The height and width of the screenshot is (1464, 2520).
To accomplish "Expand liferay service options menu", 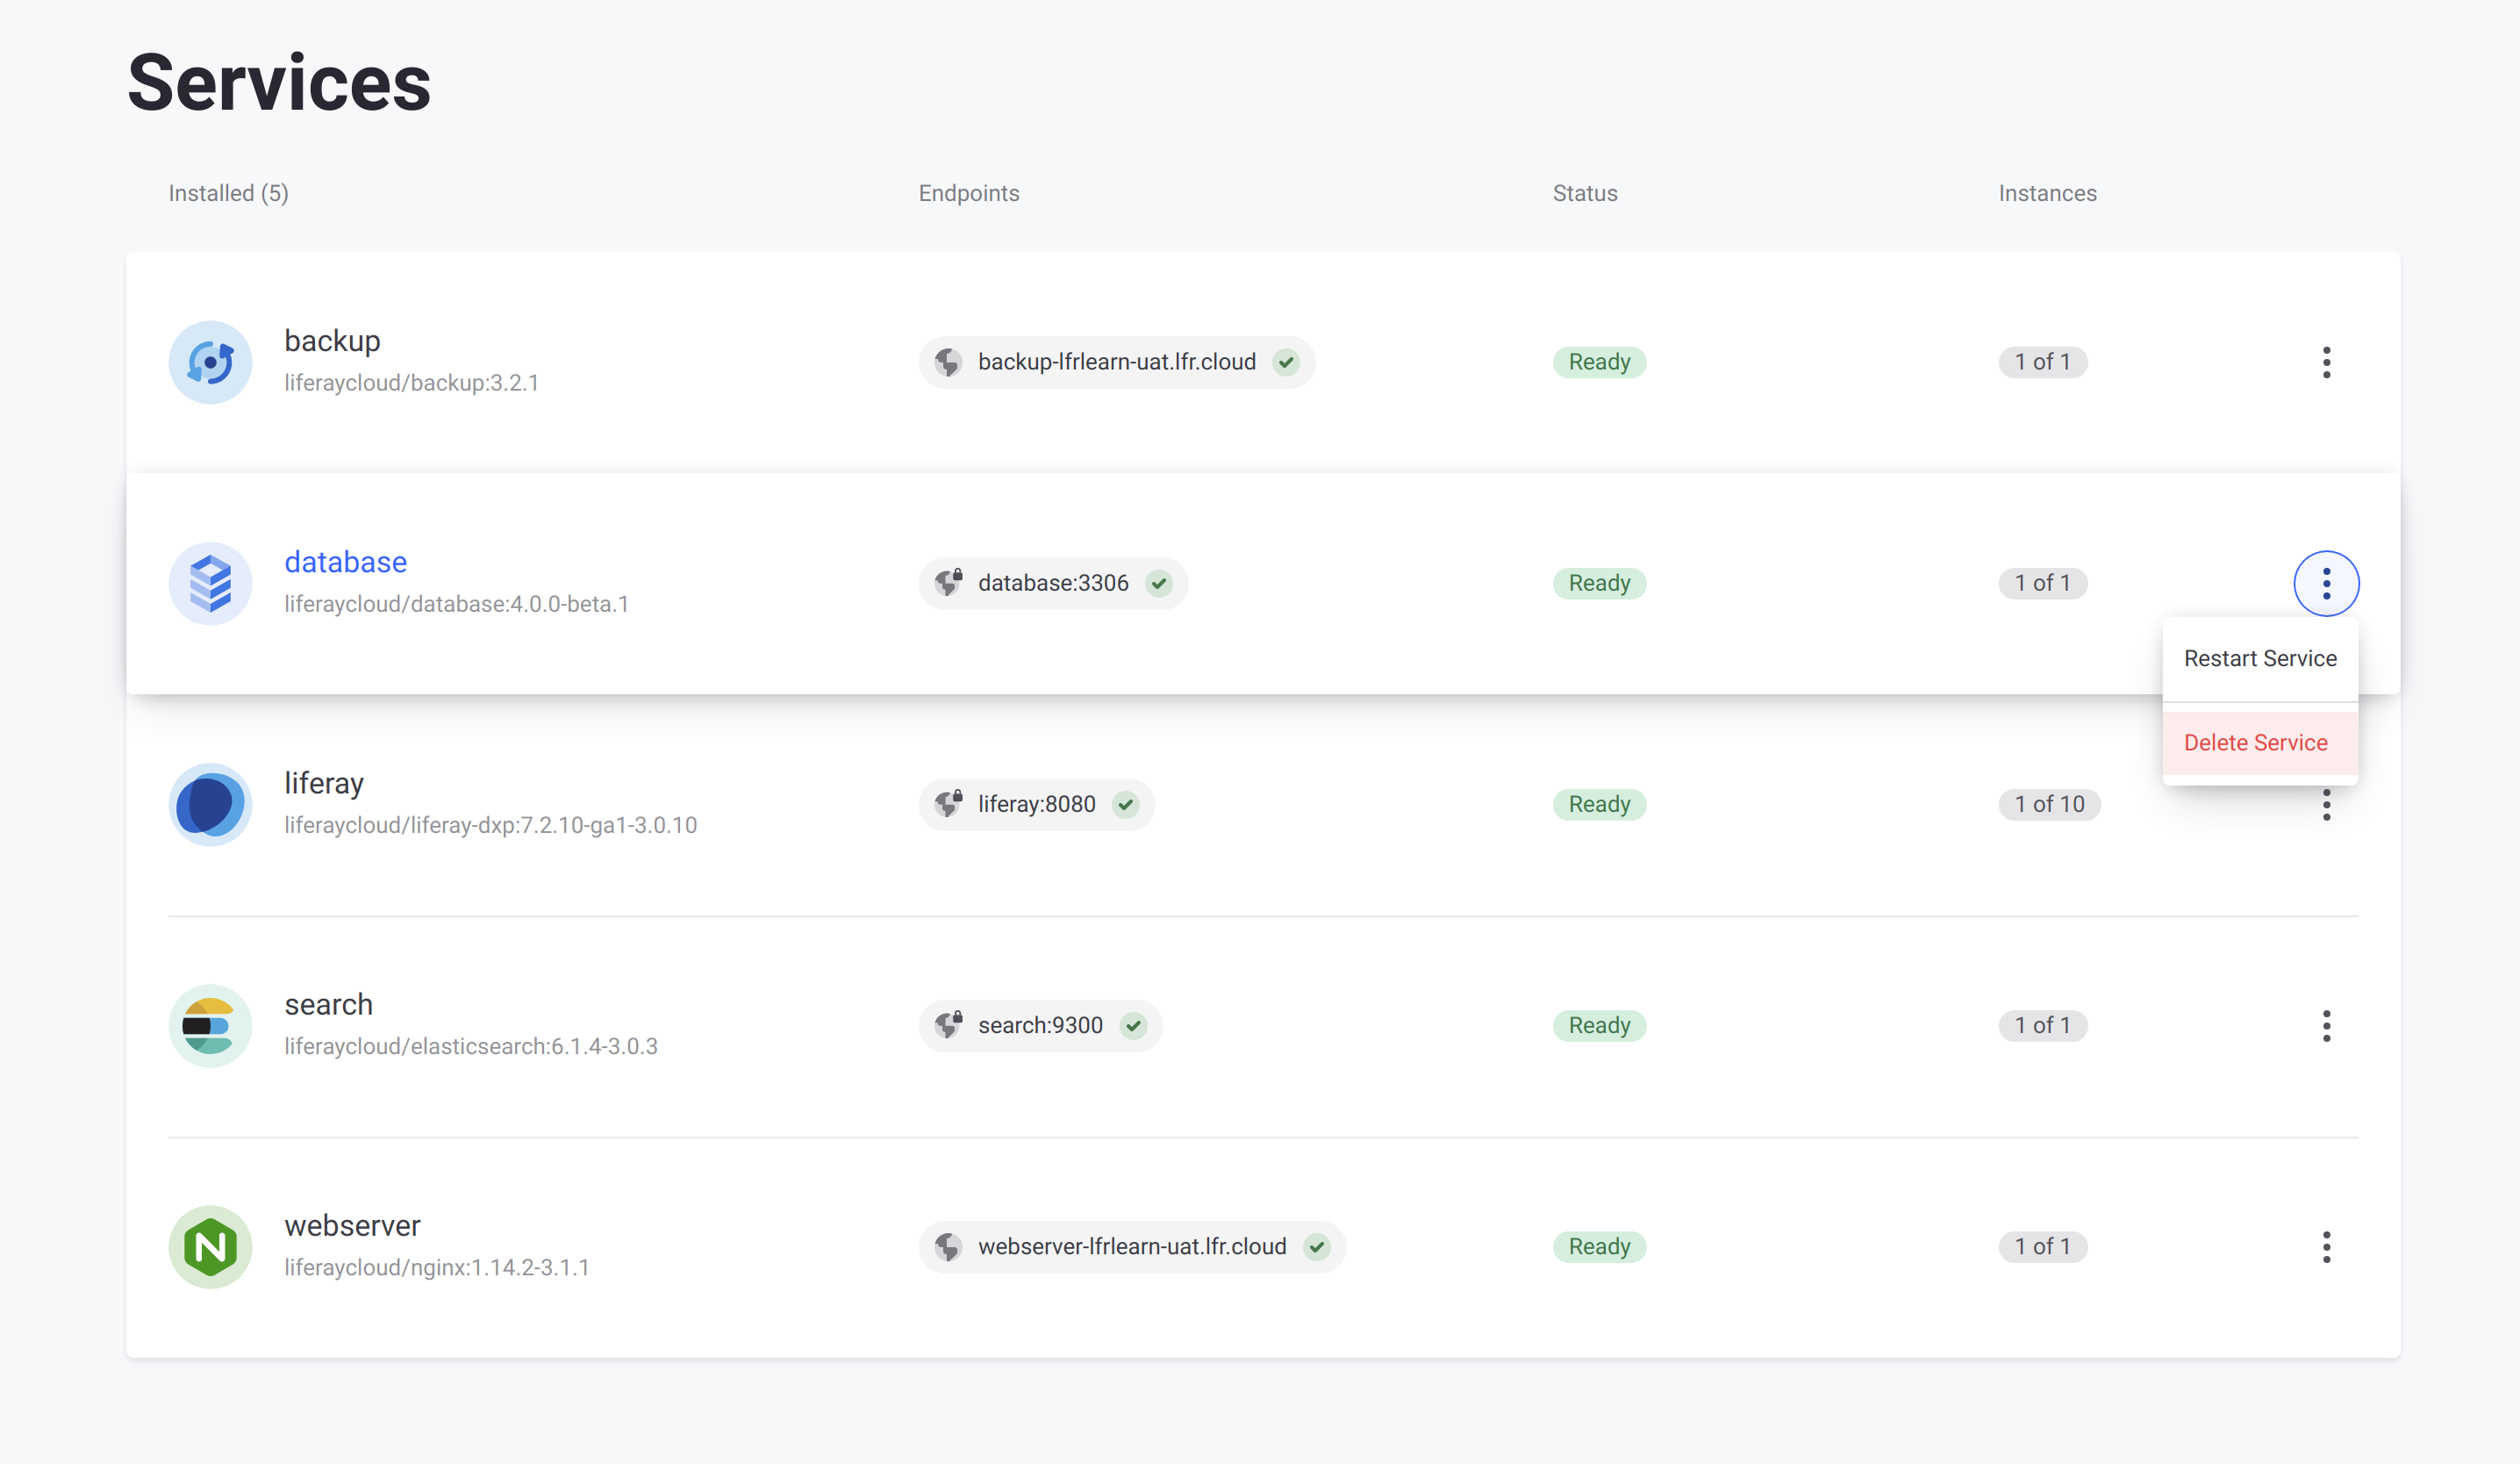I will click(2327, 803).
